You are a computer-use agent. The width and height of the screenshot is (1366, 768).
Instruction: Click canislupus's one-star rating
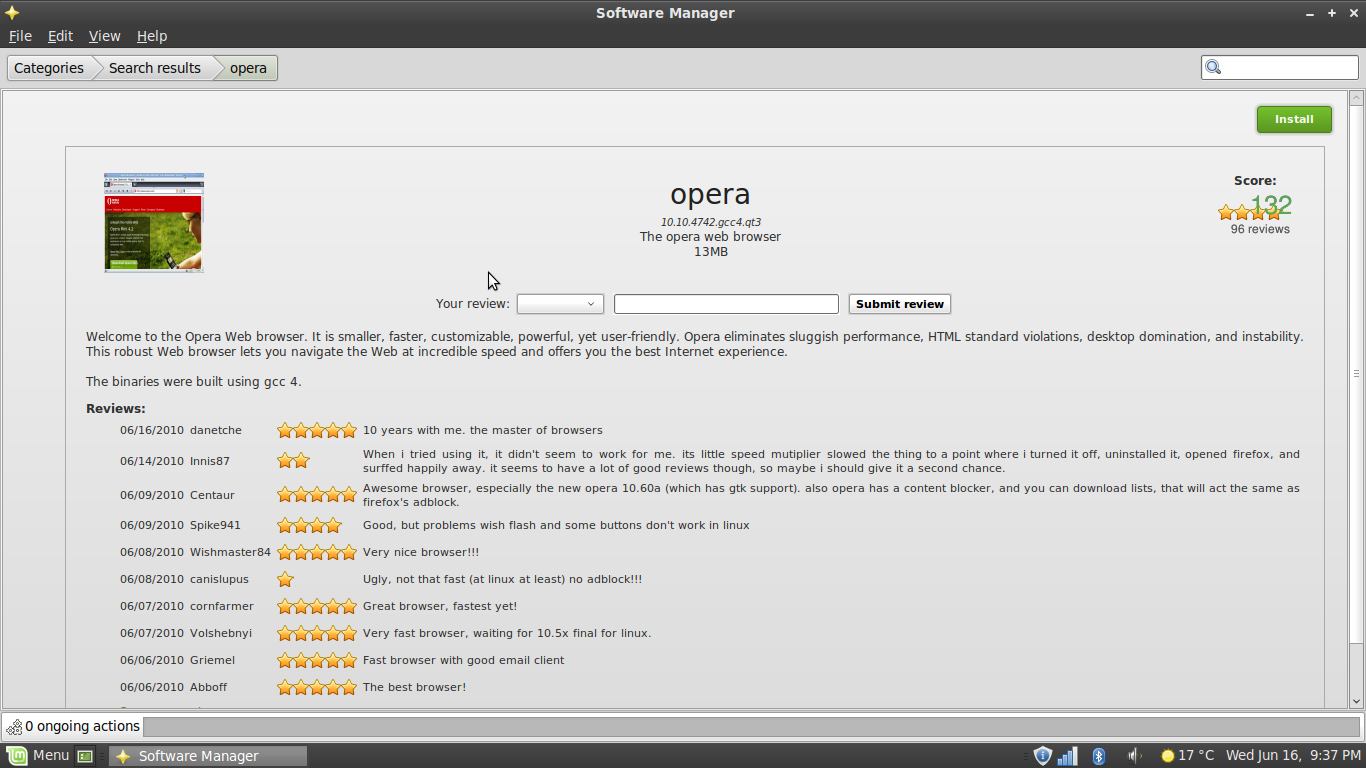coord(285,579)
